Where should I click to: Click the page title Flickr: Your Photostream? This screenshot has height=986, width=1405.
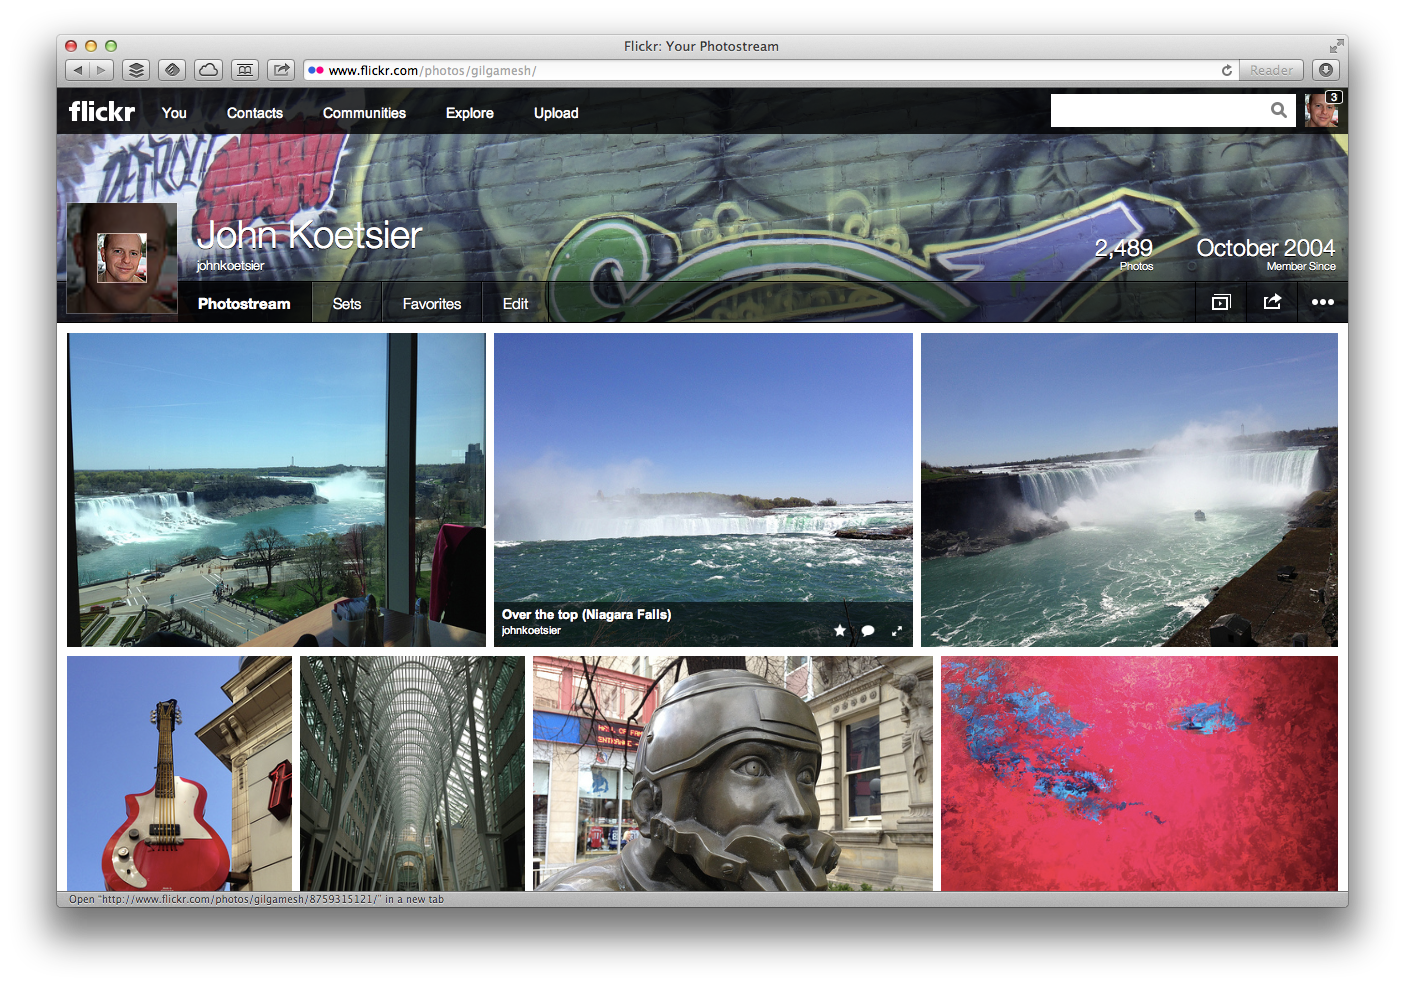click(701, 46)
